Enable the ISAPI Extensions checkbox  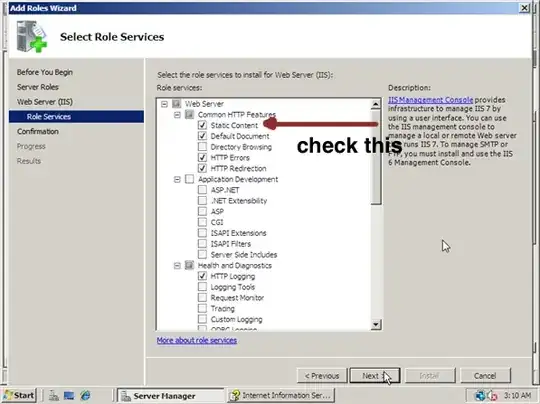pos(202,233)
